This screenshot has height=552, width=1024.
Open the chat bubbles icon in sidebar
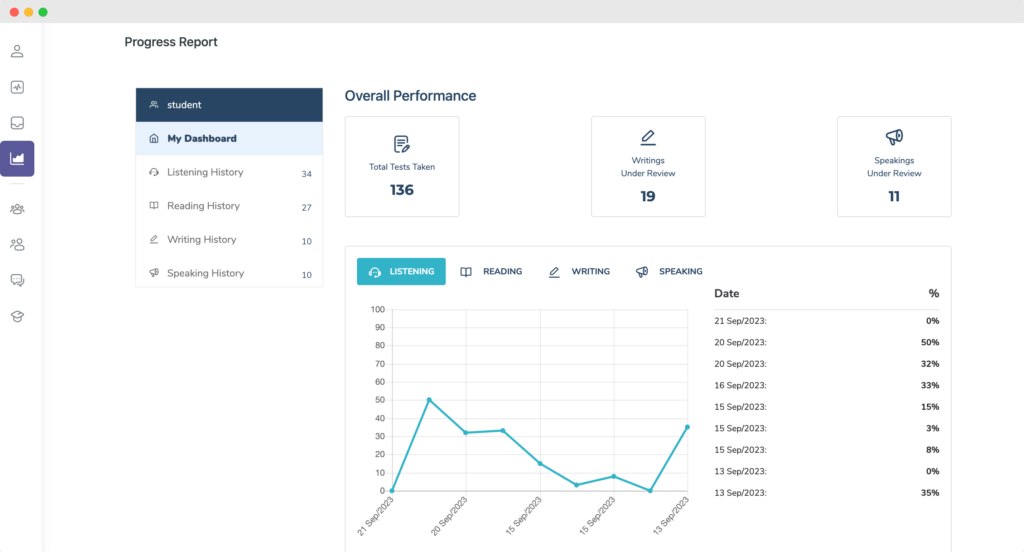[17, 280]
